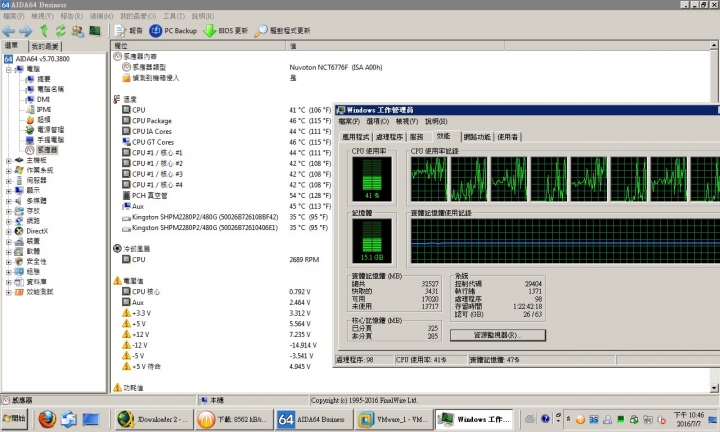Expand the 顯示 display tree node
The image size is (720, 432).
9,191
